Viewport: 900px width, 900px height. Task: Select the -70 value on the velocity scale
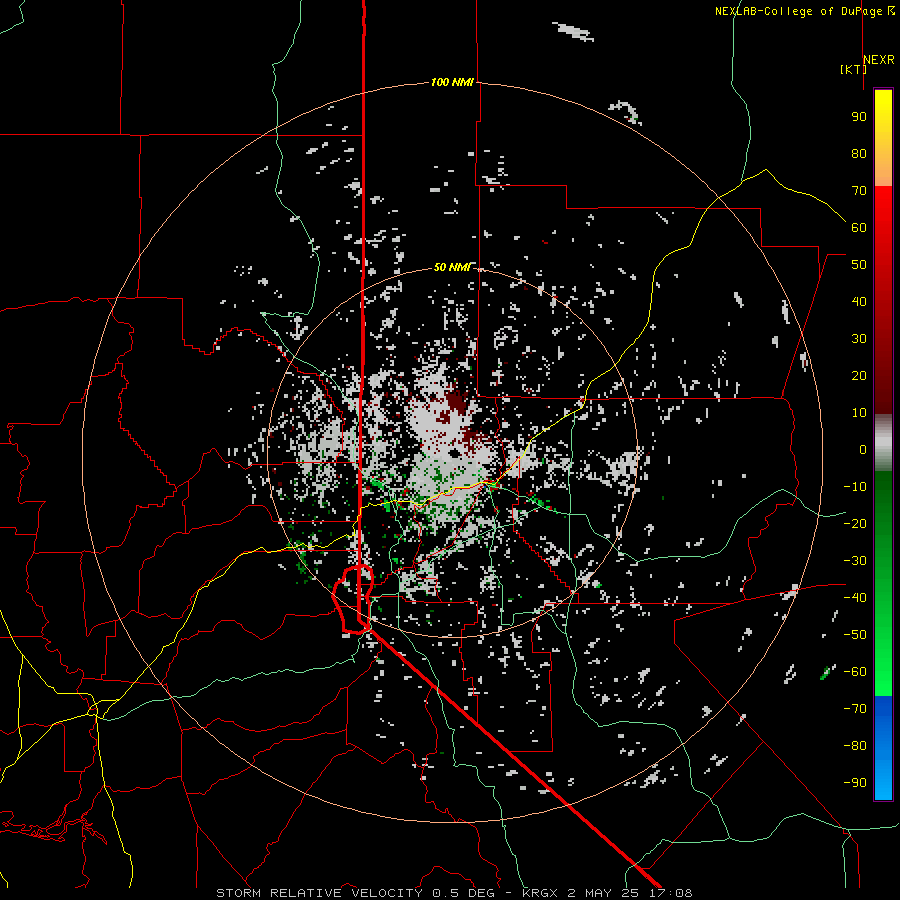tap(855, 709)
